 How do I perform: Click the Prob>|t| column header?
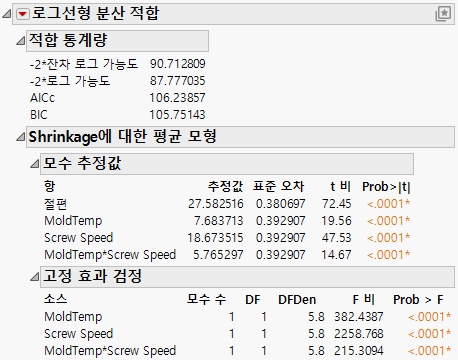click(386, 187)
